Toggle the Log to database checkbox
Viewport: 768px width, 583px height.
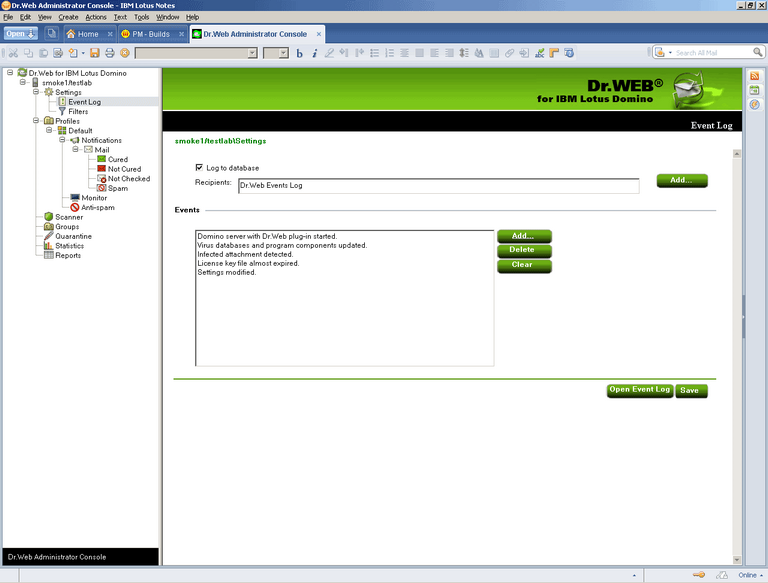(199, 168)
